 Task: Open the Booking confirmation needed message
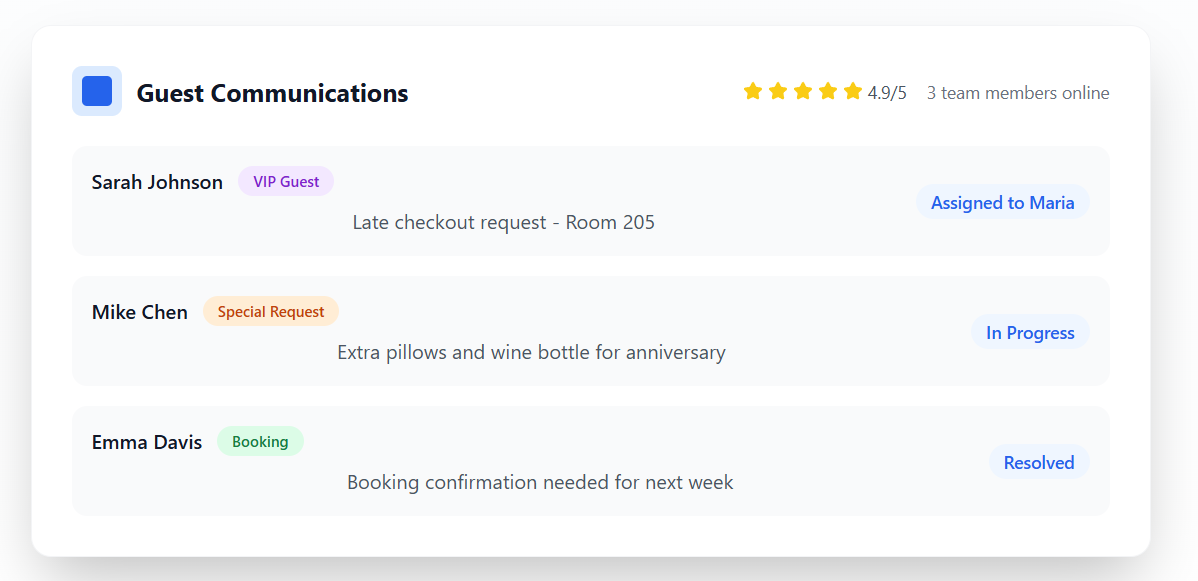click(540, 482)
